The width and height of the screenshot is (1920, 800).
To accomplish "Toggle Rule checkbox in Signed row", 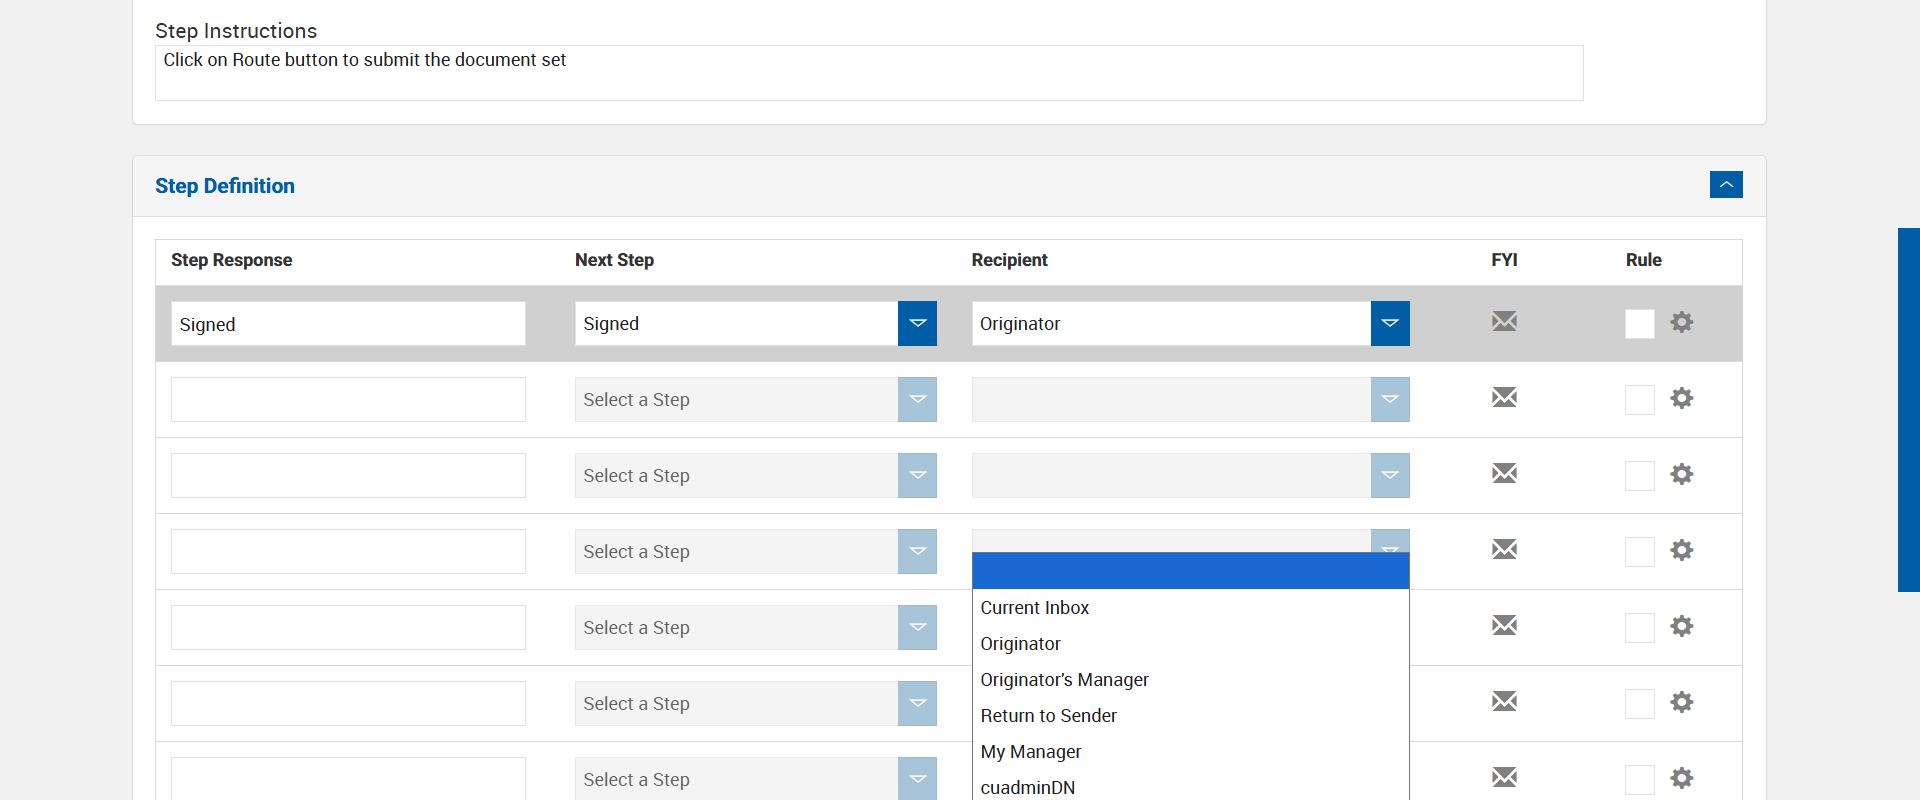I will pos(1639,324).
